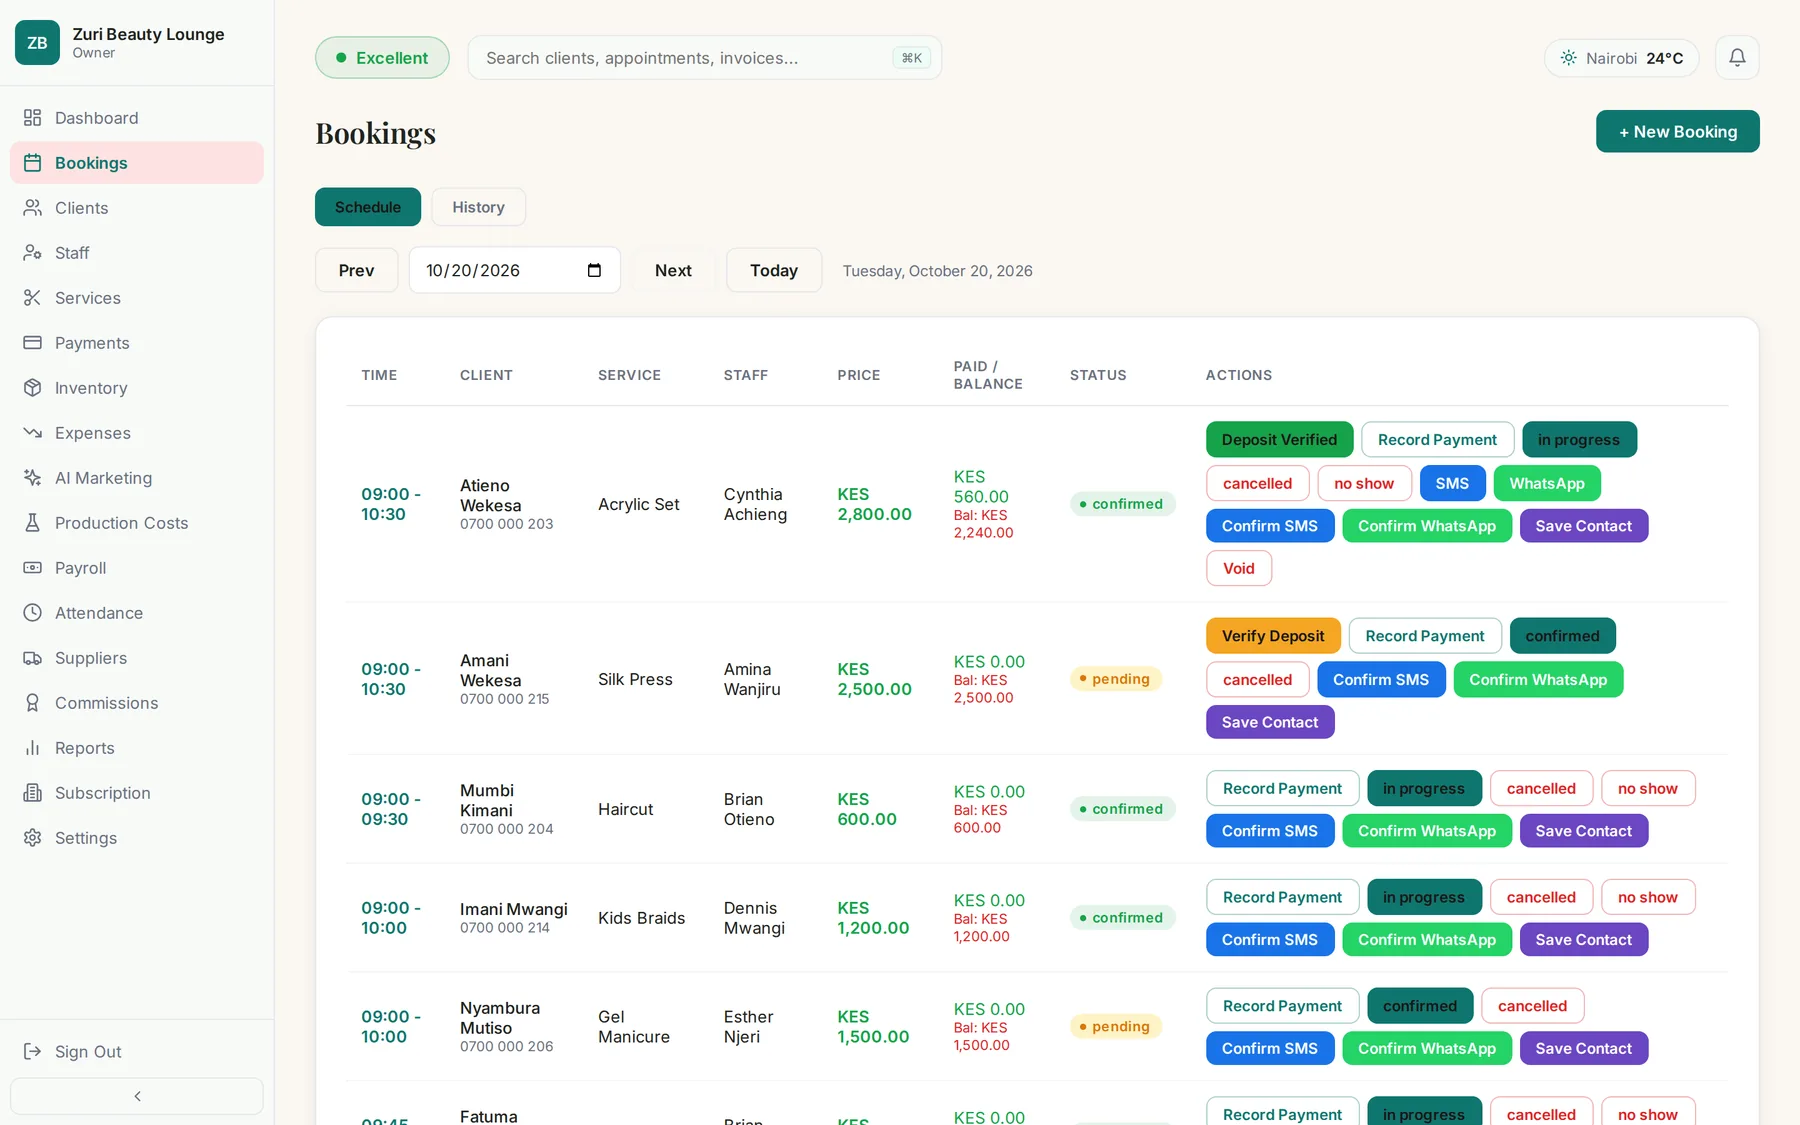Open Dashboard grid icon in sidebar

pos(32,118)
